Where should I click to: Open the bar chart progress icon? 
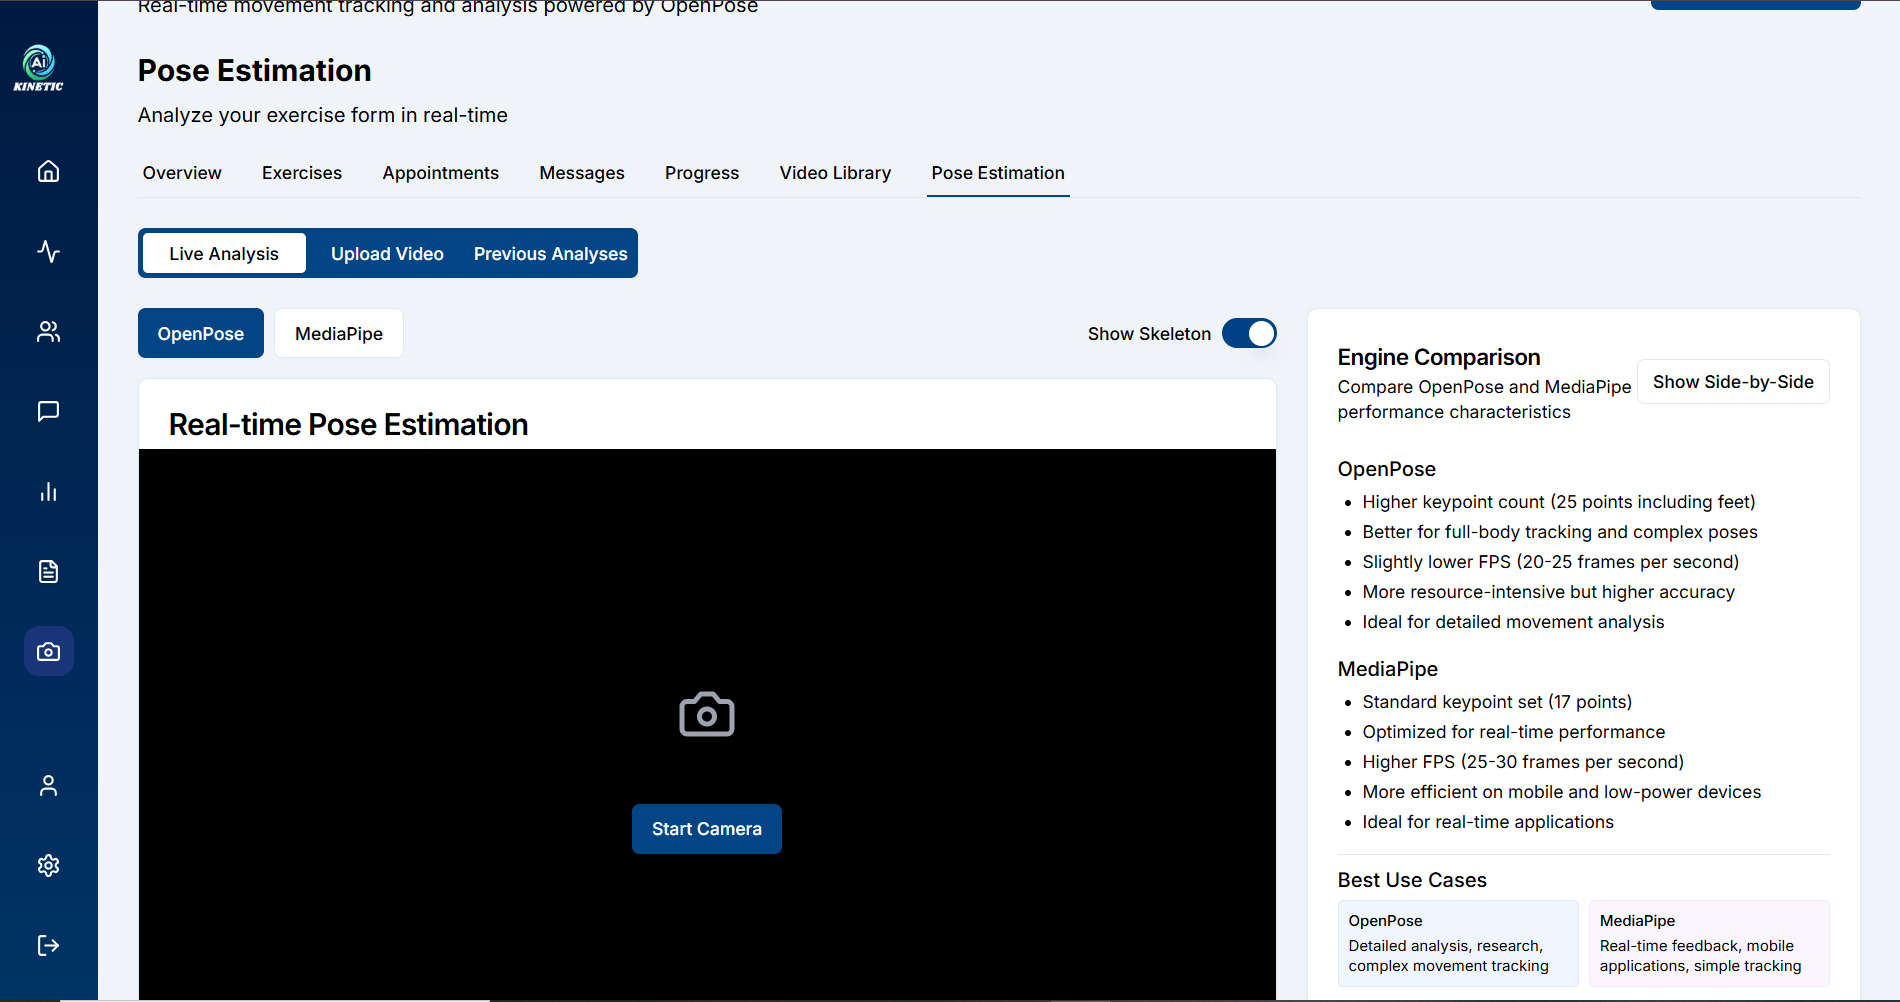coord(48,491)
